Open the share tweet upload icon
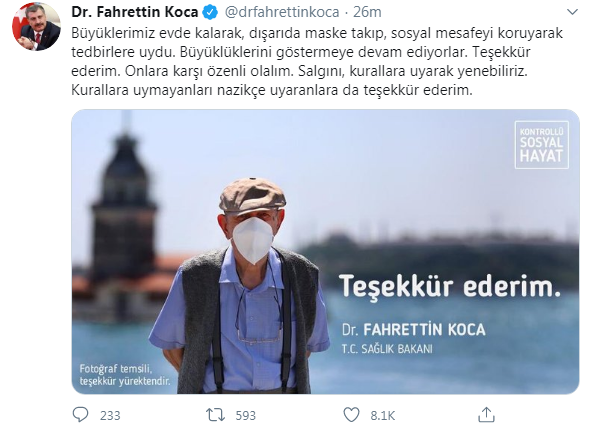This screenshot has height=432, width=593. click(486, 415)
